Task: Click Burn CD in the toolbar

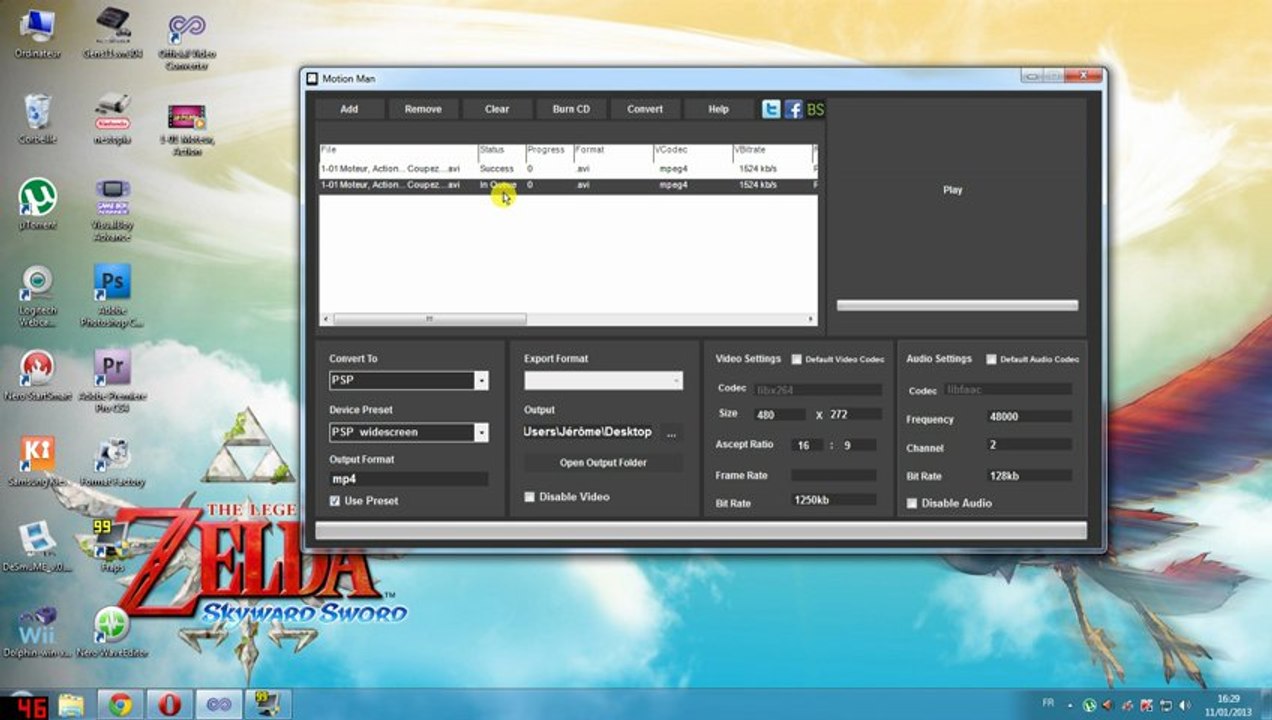Action: (571, 109)
